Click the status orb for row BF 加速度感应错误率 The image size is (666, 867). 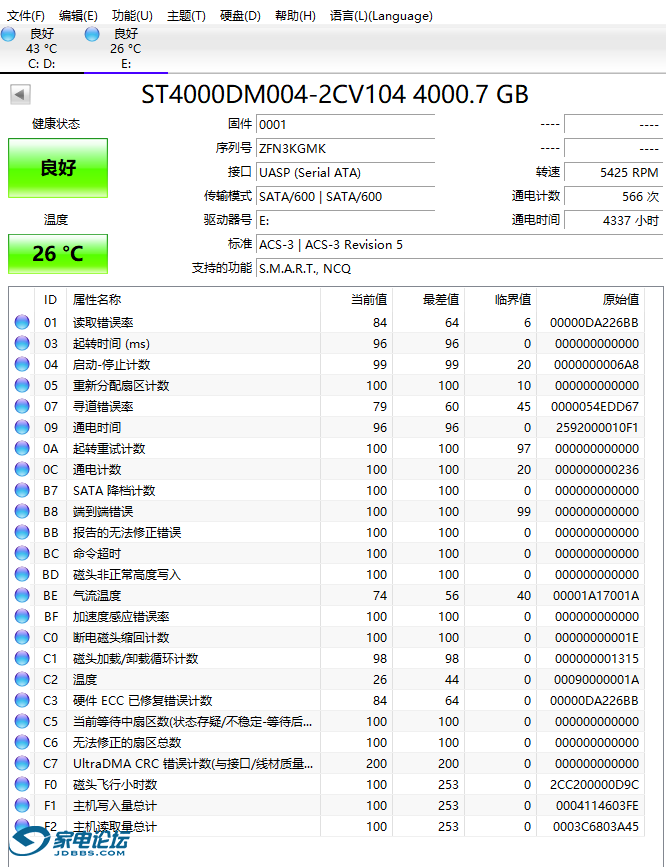pos(22,617)
